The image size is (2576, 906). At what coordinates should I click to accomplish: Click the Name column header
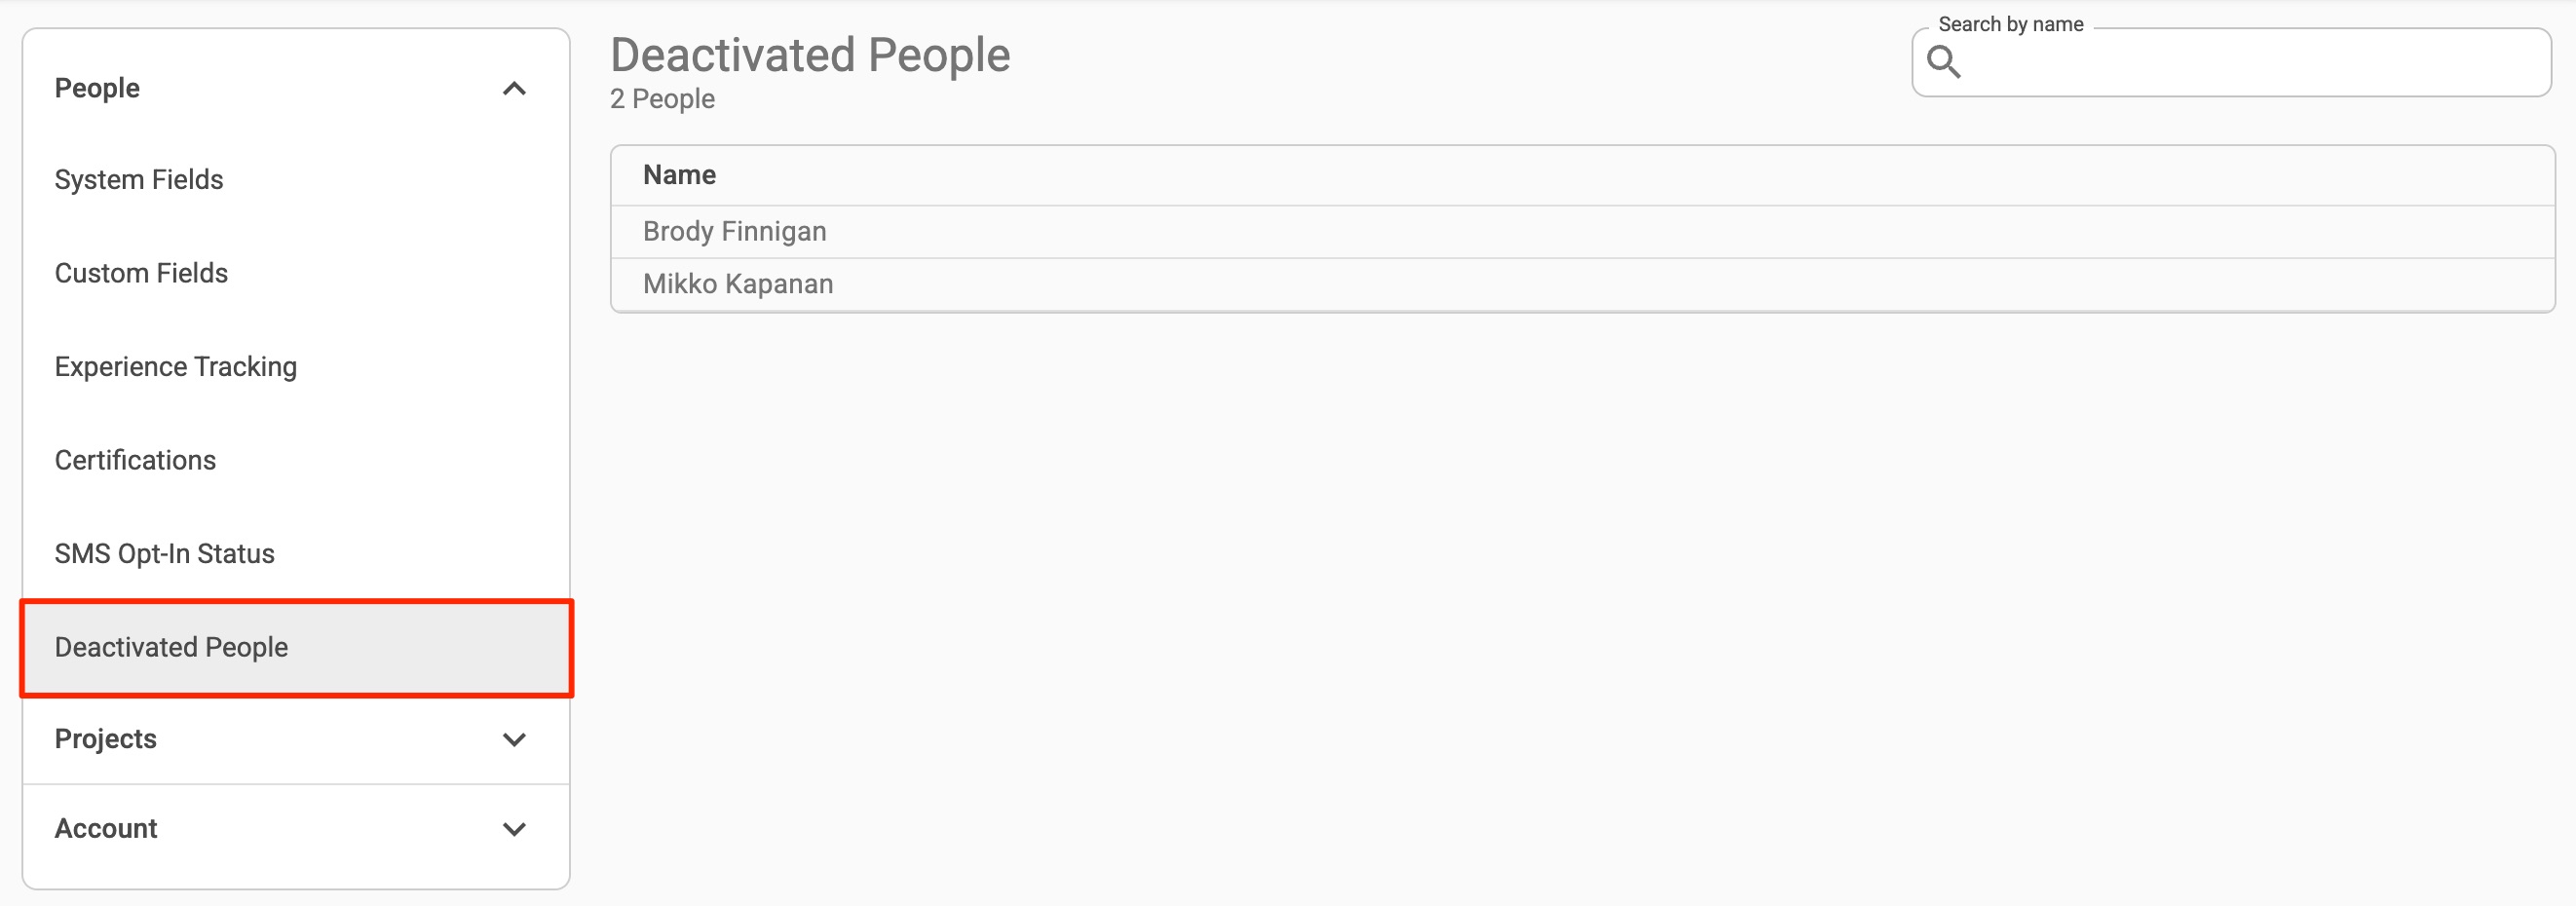[x=679, y=175]
